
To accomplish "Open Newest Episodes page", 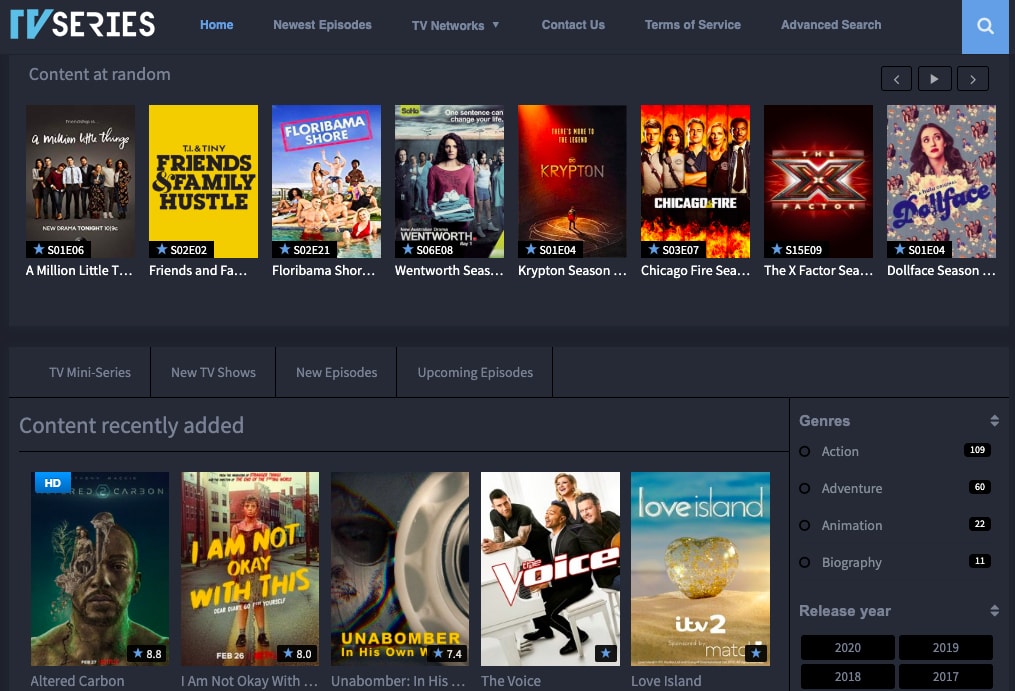I will 322,25.
